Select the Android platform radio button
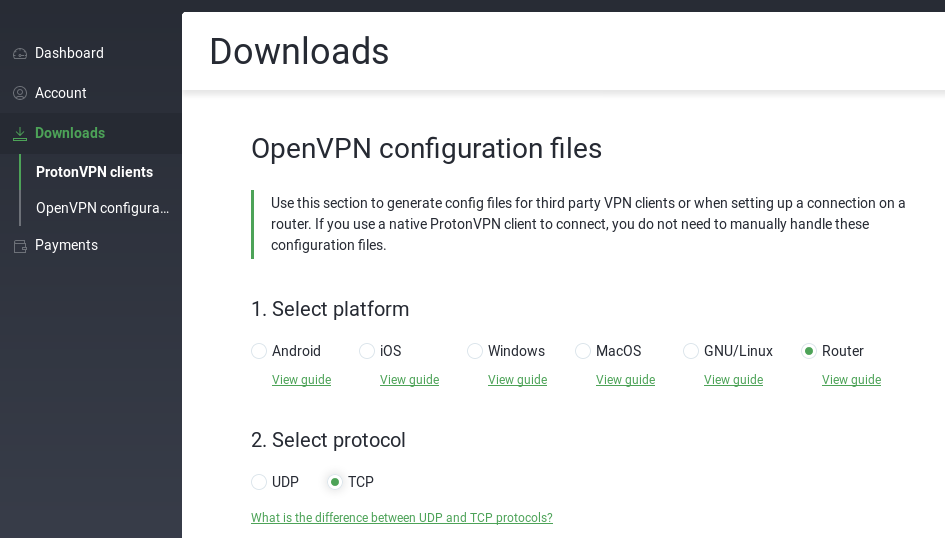 point(259,351)
